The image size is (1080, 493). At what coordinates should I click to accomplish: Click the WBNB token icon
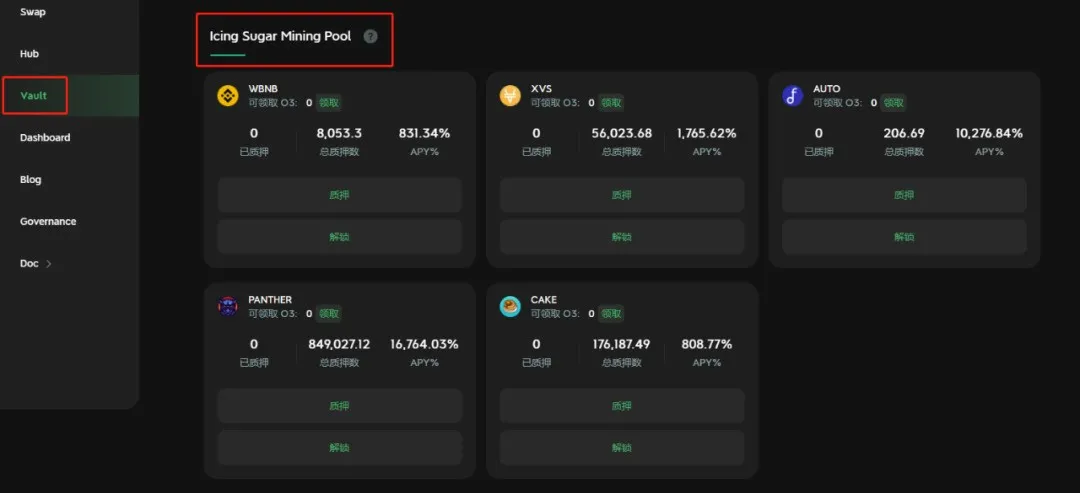228,95
